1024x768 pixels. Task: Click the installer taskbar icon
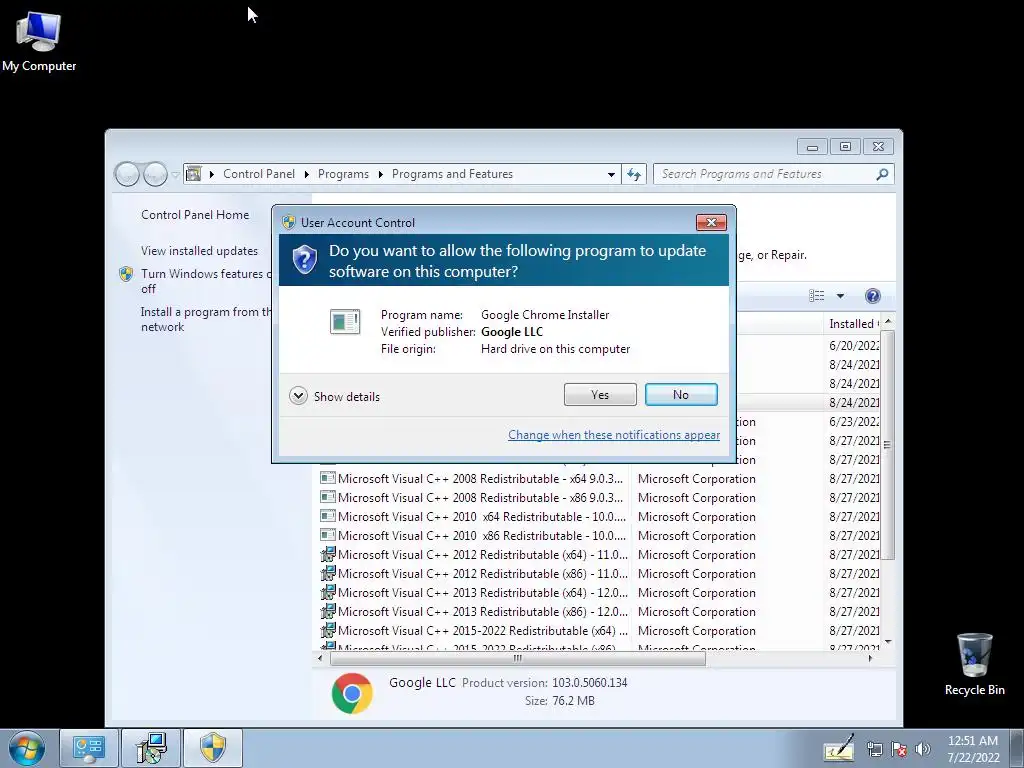[151, 748]
